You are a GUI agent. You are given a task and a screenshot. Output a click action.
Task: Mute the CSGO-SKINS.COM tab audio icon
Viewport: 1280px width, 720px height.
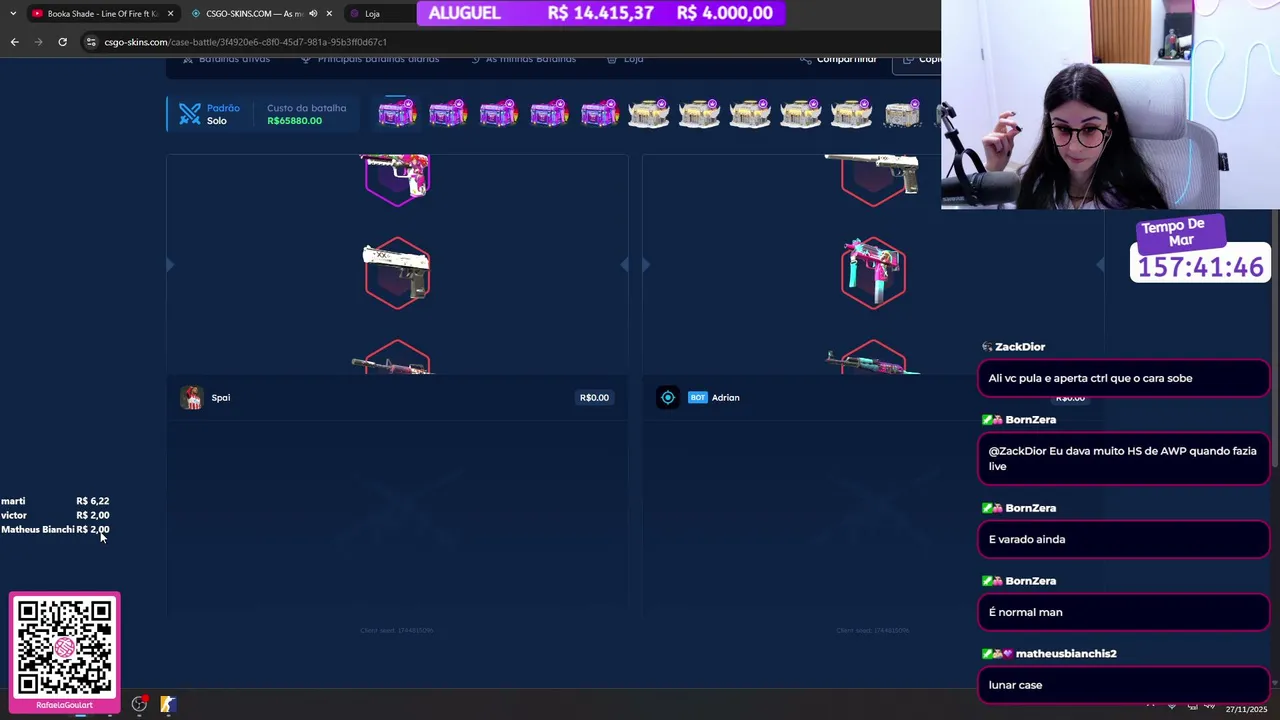(313, 14)
